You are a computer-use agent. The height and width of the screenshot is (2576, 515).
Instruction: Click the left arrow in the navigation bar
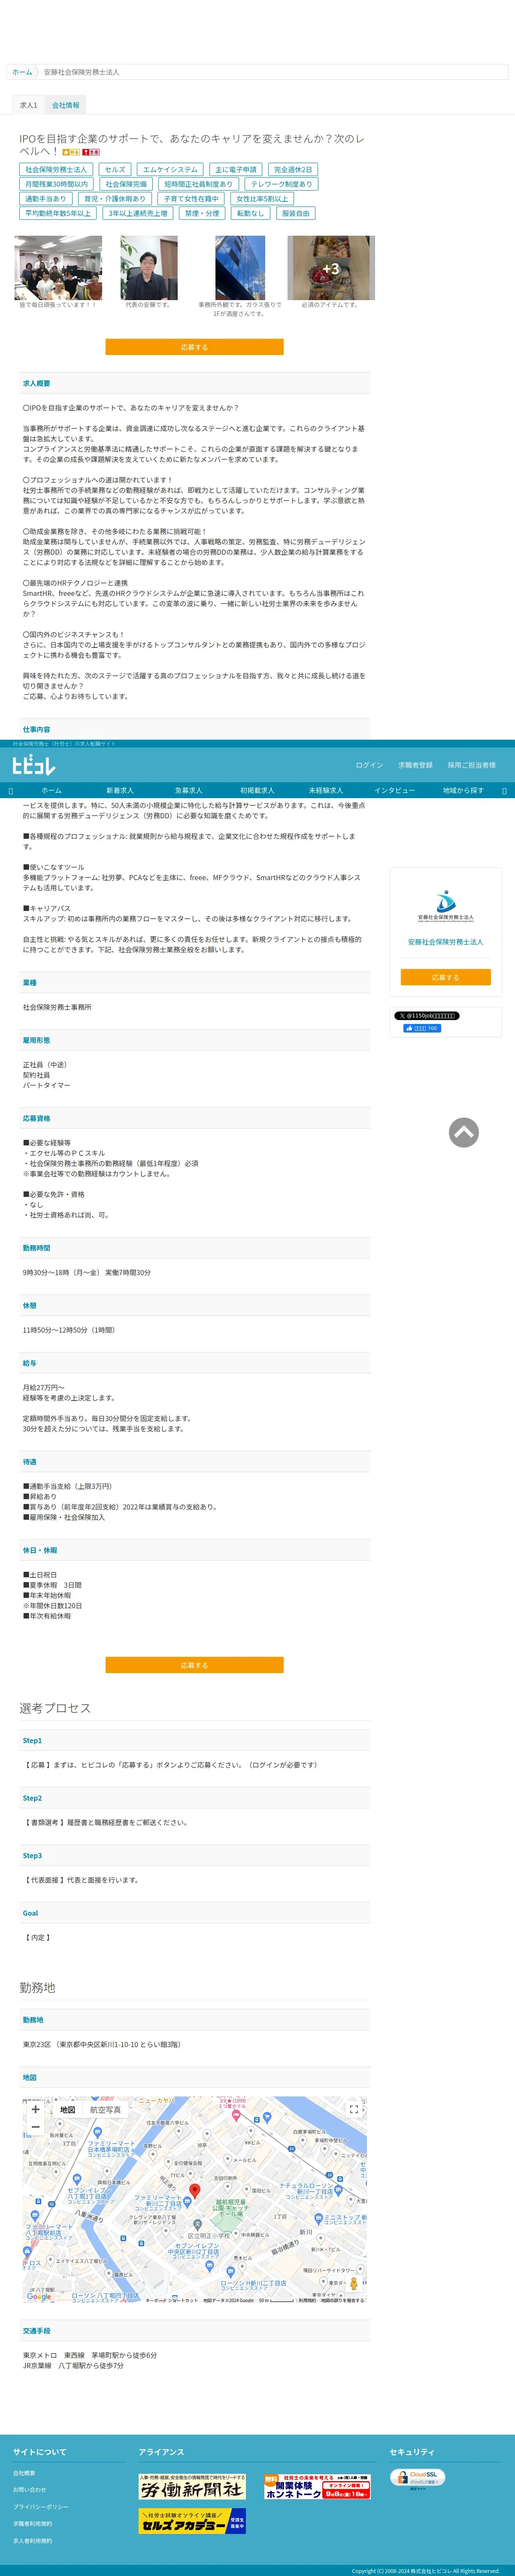[x=11, y=790]
